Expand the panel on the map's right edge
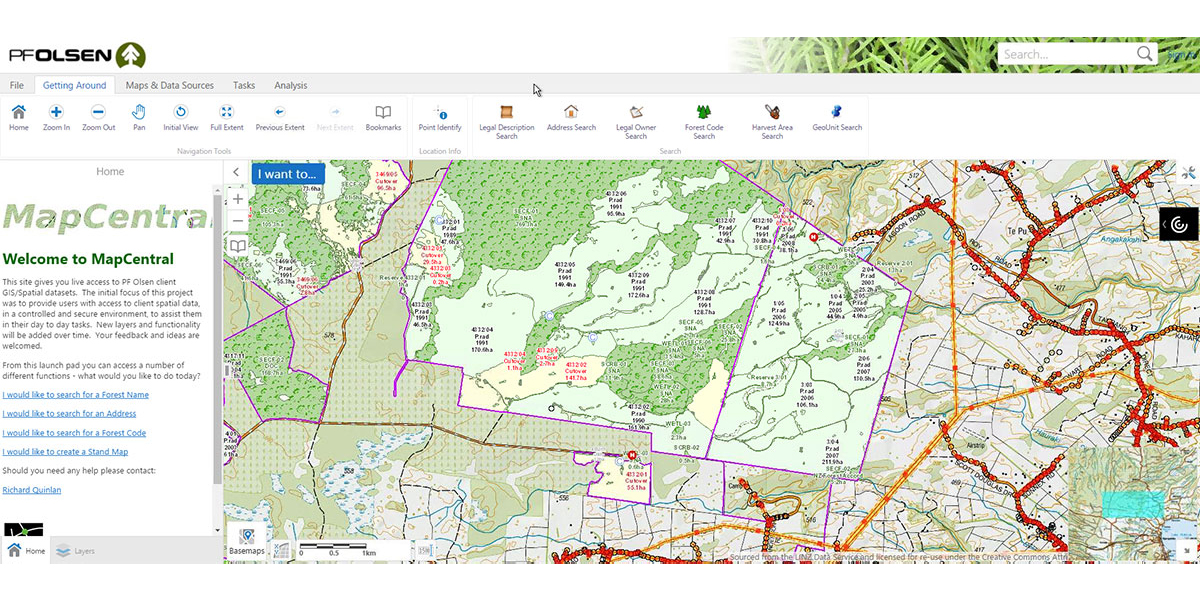Screen dimensions: 1200x600 1164,224
